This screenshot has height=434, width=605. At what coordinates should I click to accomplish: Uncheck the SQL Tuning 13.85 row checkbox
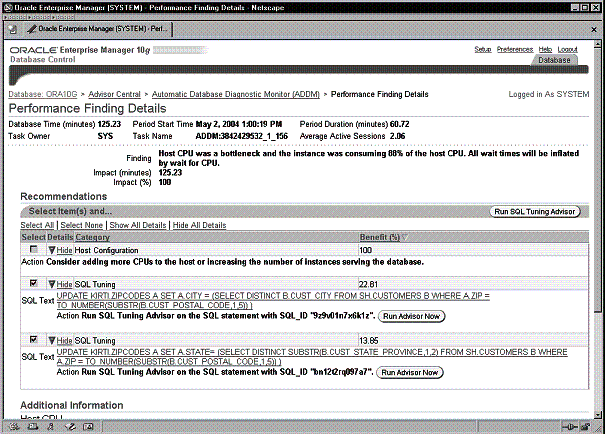[34, 339]
